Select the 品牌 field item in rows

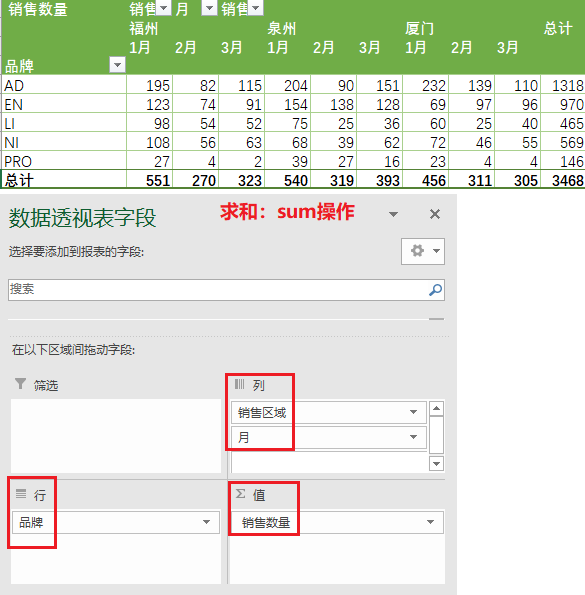click(x=116, y=523)
